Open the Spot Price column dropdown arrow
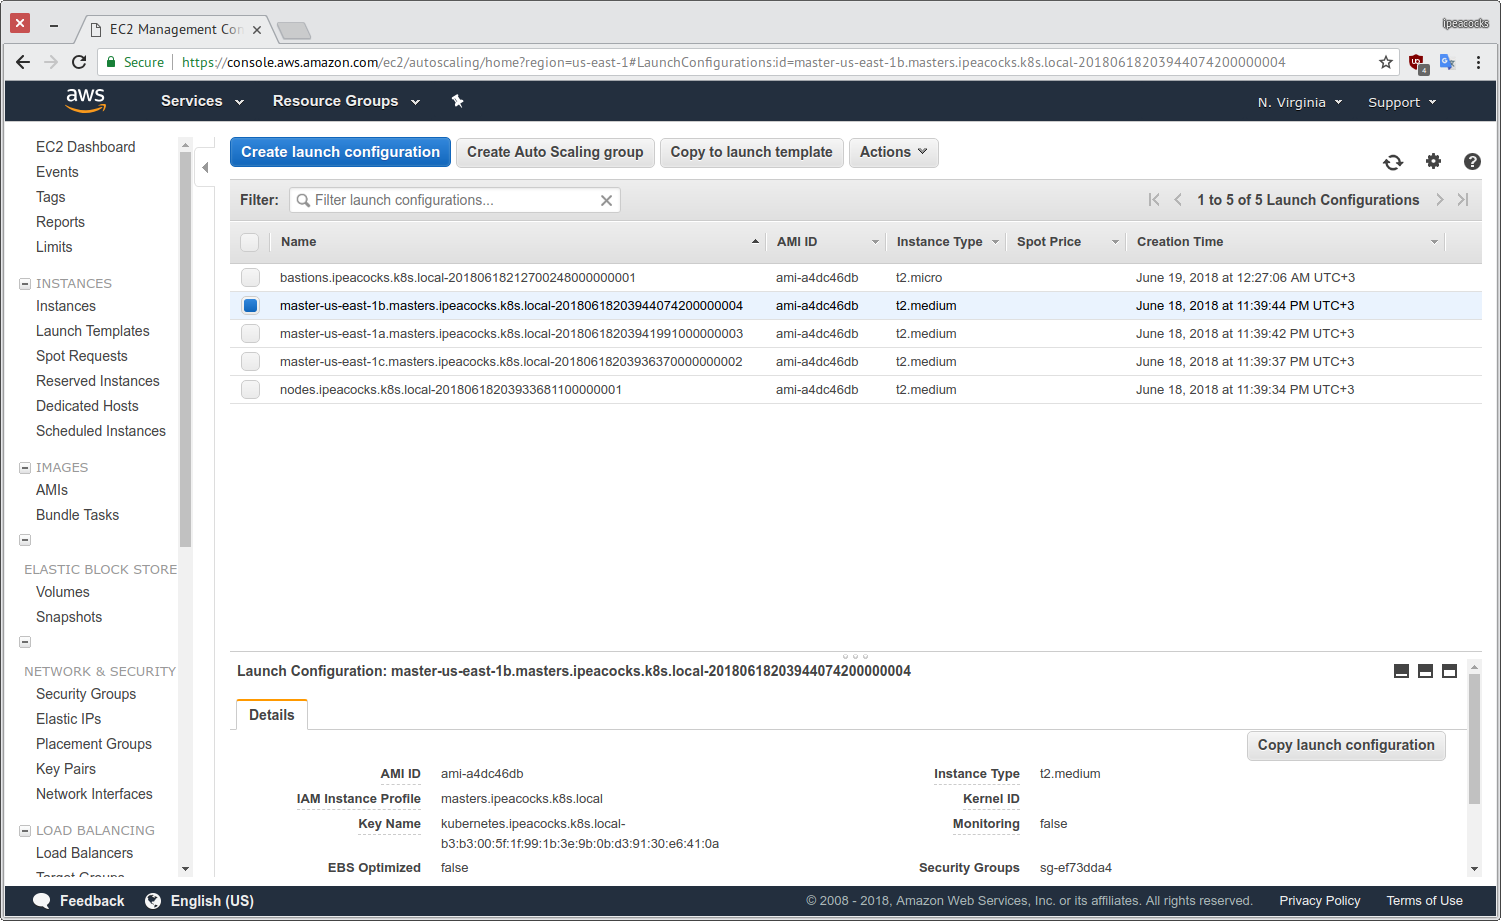 coord(1115,242)
